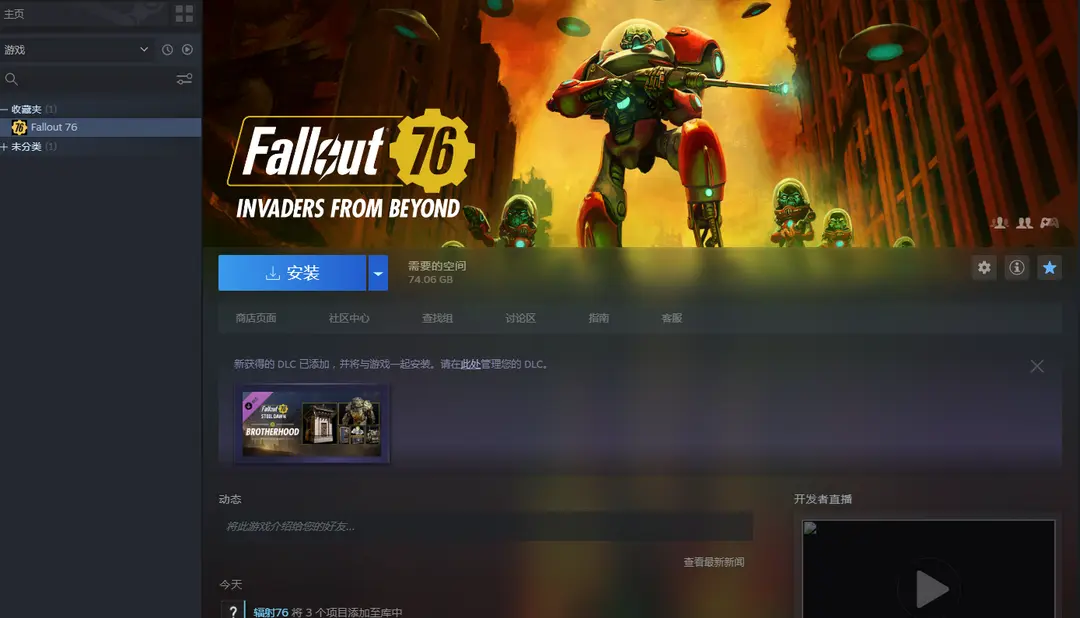1080x618 pixels.
Task: Click the Fallout 76 list icon
Action: pyautogui.click(x=19, y=127)
